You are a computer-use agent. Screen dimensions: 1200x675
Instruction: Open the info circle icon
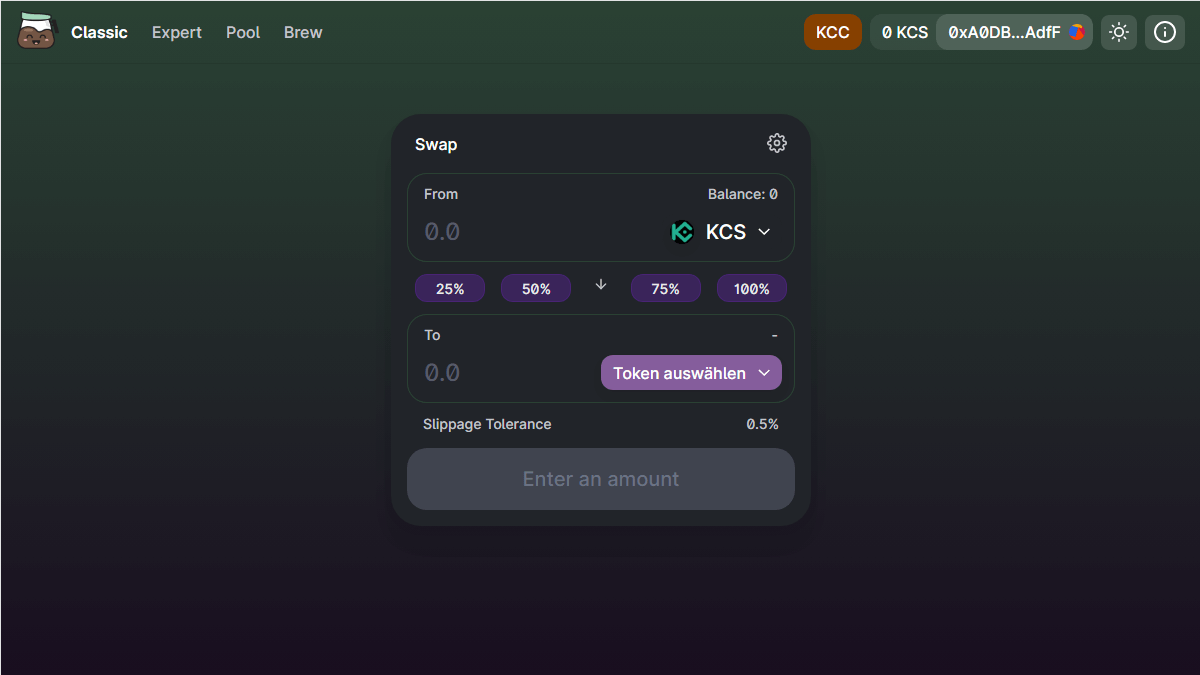[1165, 32]
